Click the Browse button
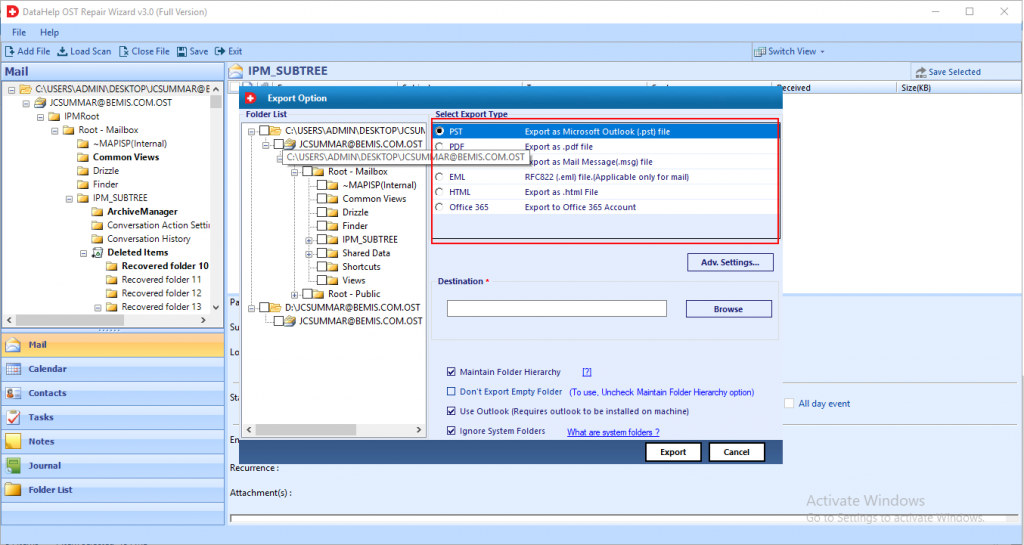Screen dimensions: 1024x545 click(728, 309)
